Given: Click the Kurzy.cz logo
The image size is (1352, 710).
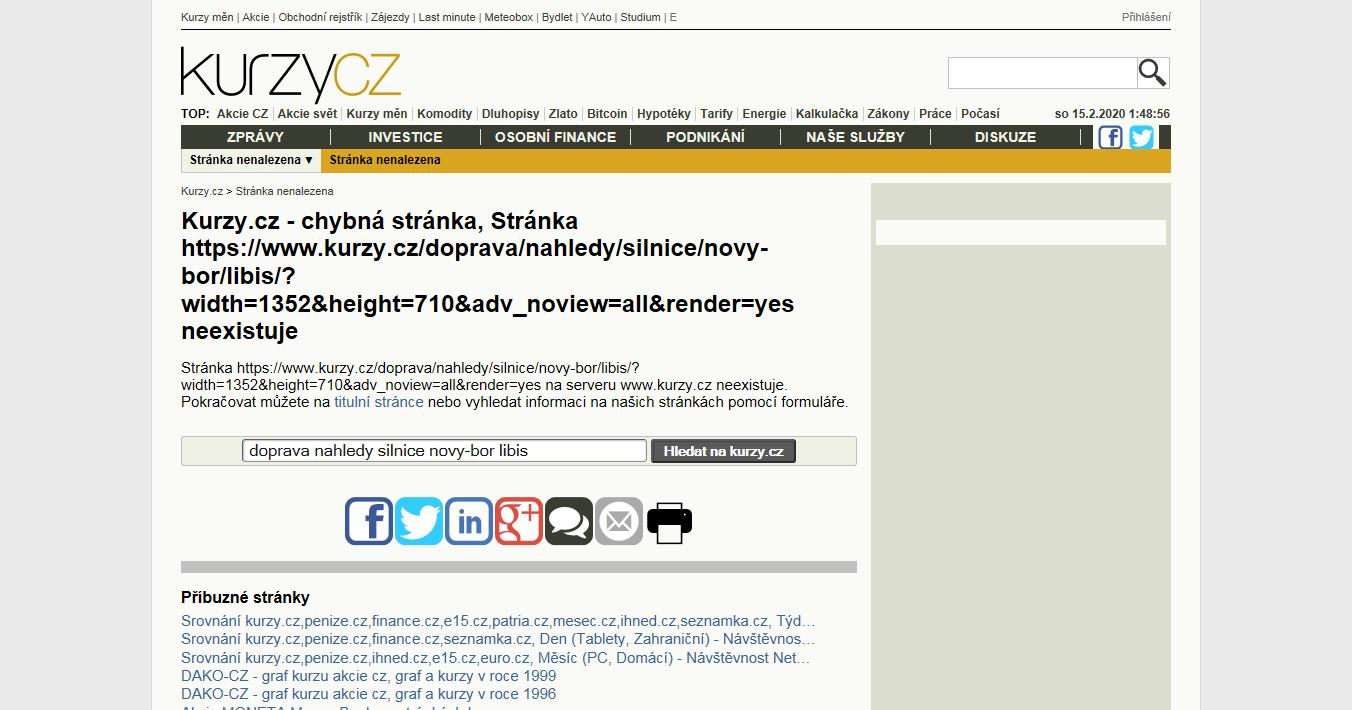Looking at the screenshot, I should click(x=291, y=75).
